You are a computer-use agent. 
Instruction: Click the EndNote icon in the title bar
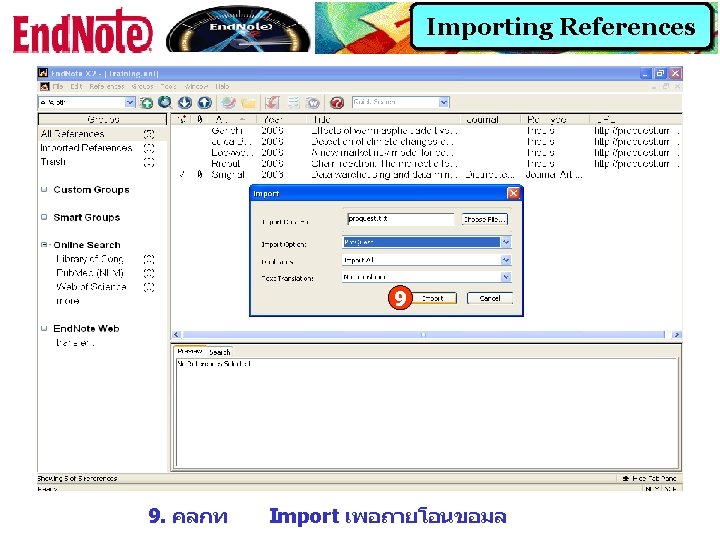[43, 73]
